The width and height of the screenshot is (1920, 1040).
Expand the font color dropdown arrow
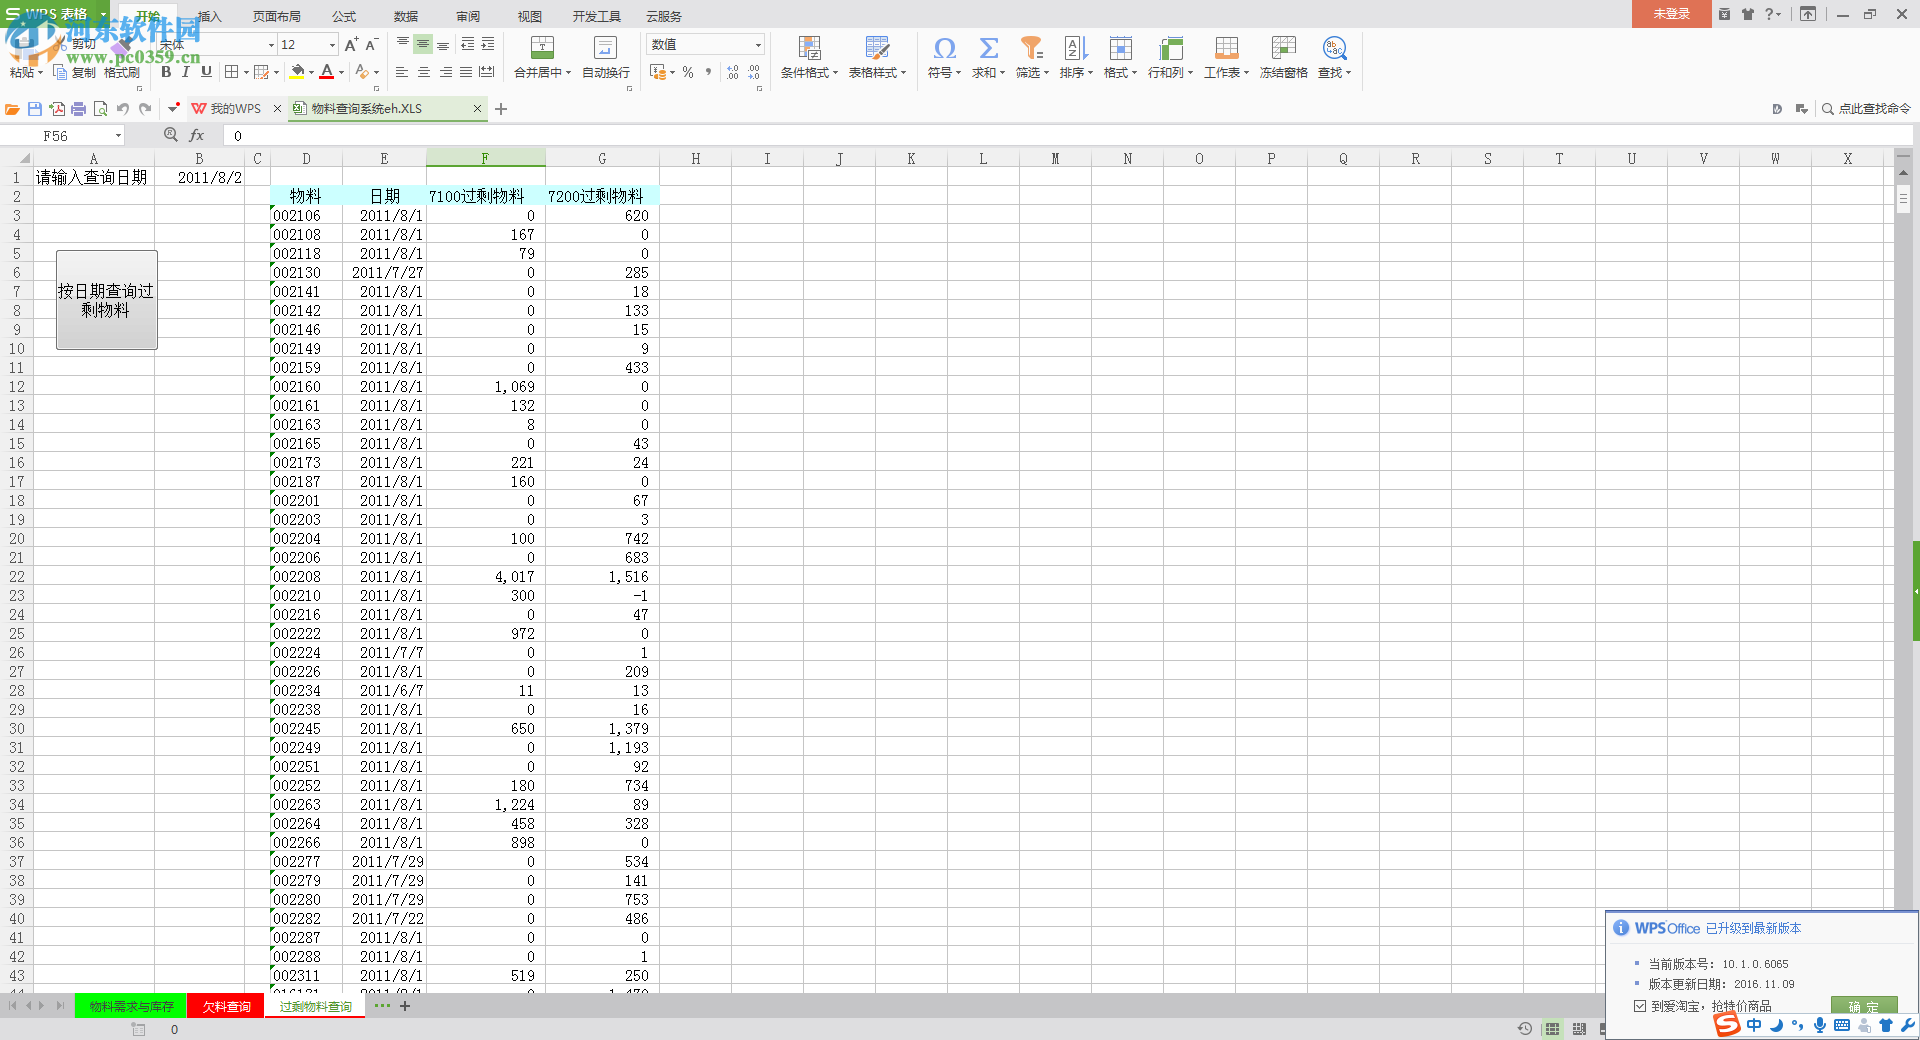click(x=341, y=72)
